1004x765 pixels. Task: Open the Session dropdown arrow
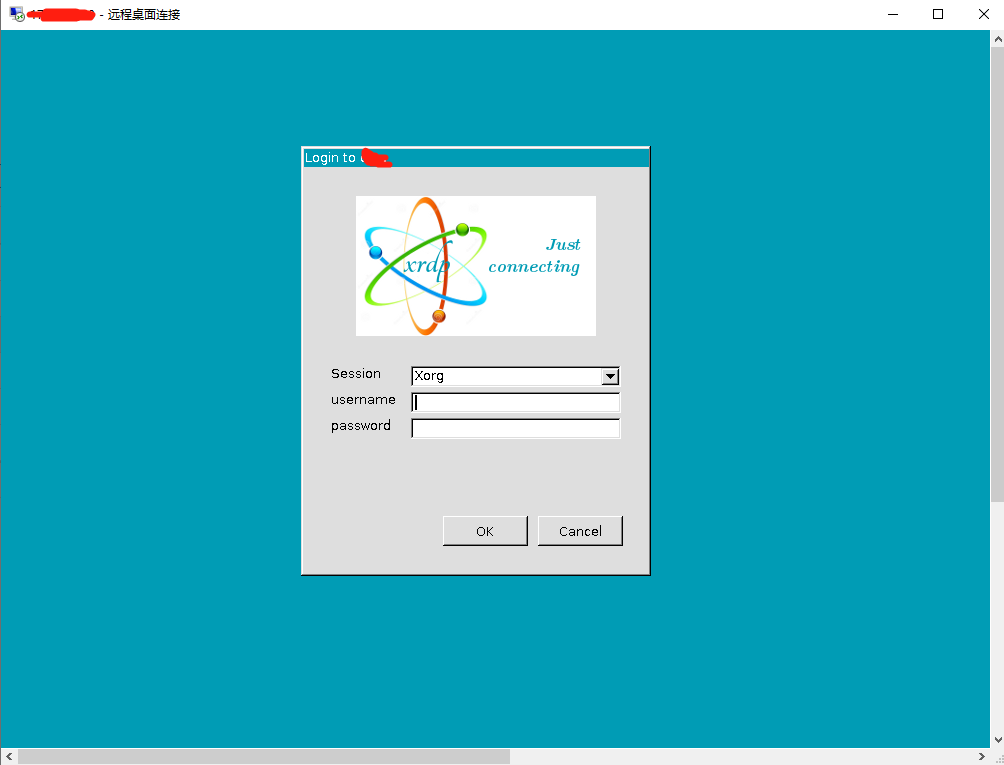610,376
